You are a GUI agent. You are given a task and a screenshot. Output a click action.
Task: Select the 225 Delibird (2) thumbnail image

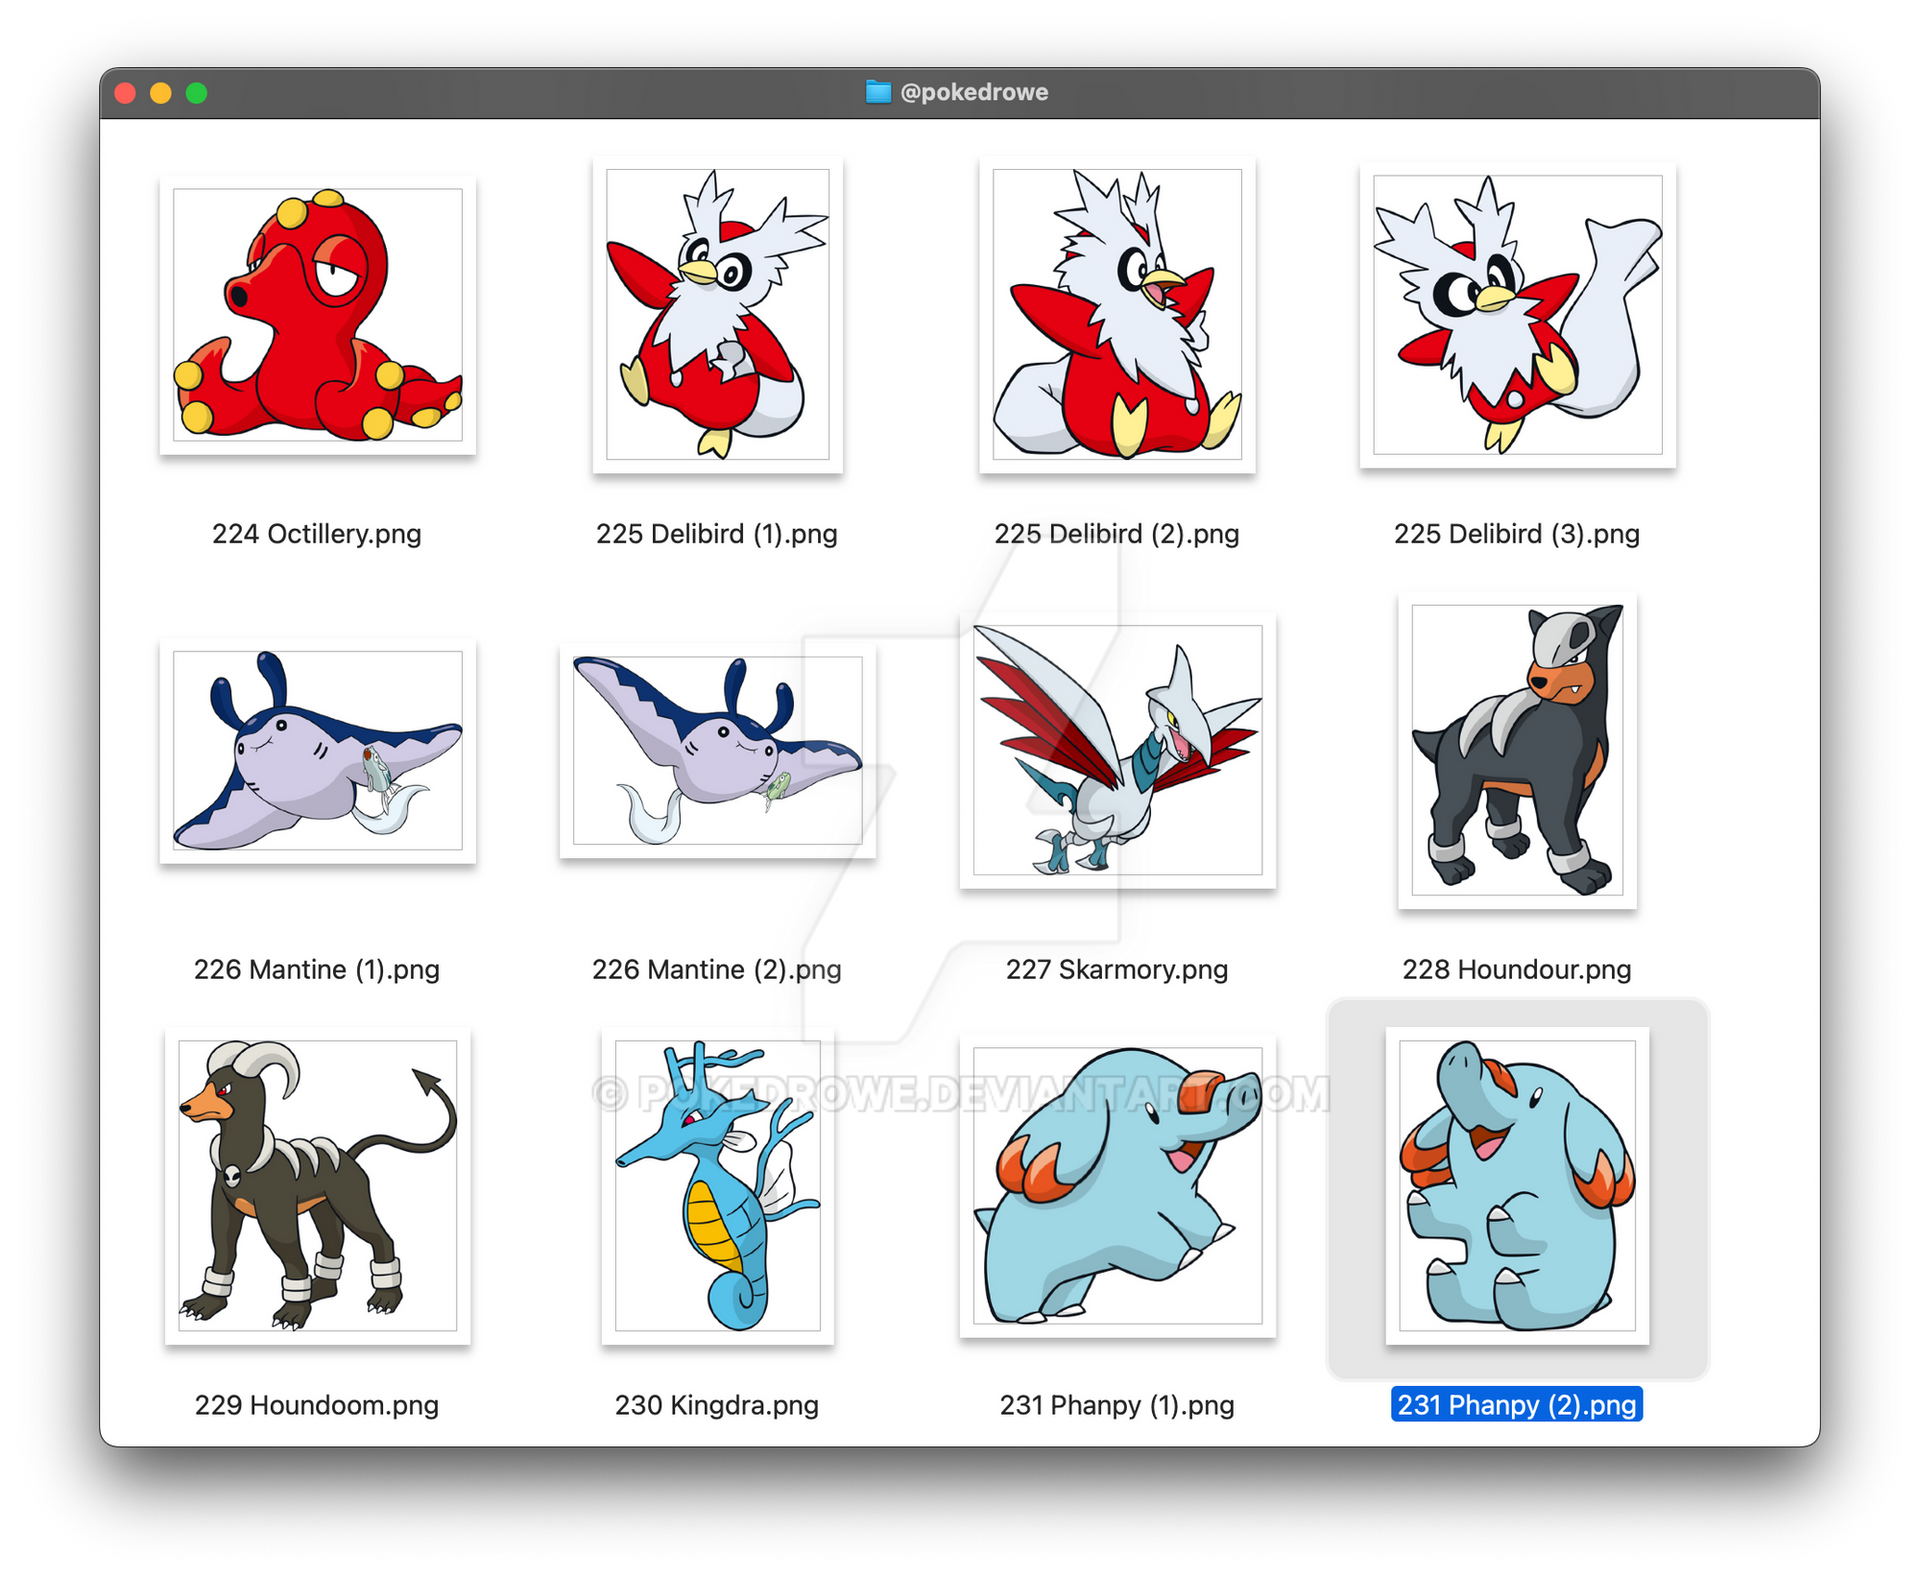pos(1117,315)
